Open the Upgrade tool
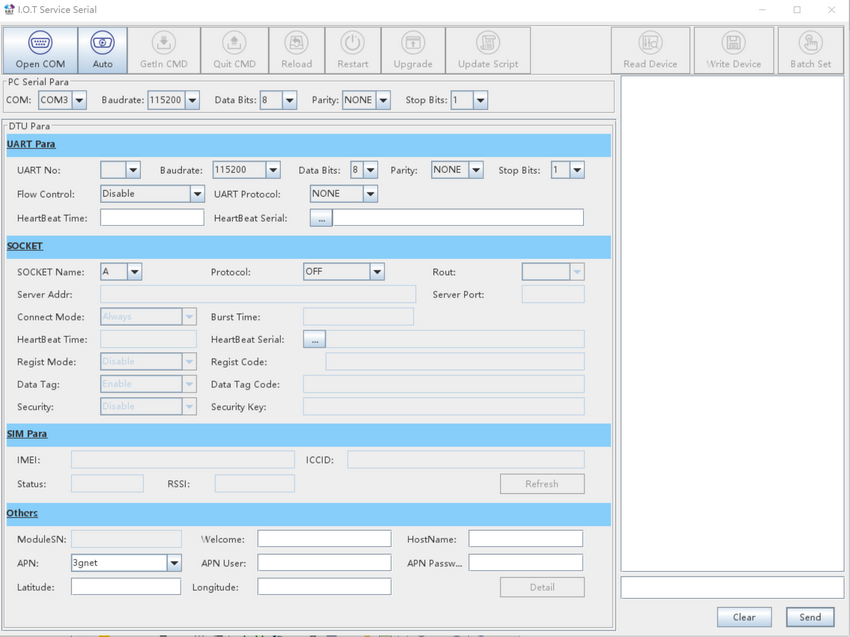Screen dimensions: 850x637 click(x=412, y=44)
